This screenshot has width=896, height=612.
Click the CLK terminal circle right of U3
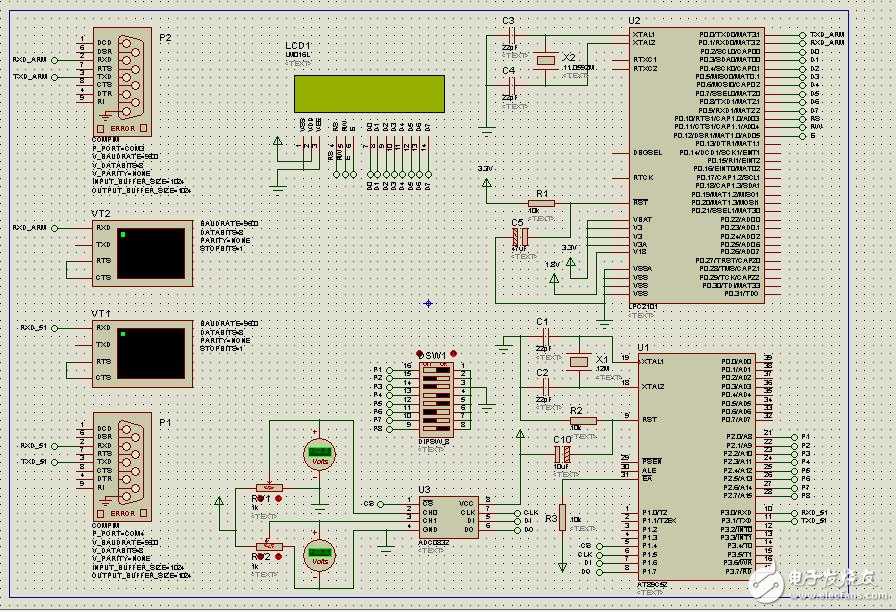pyautogui.click(x=518, y=513)
